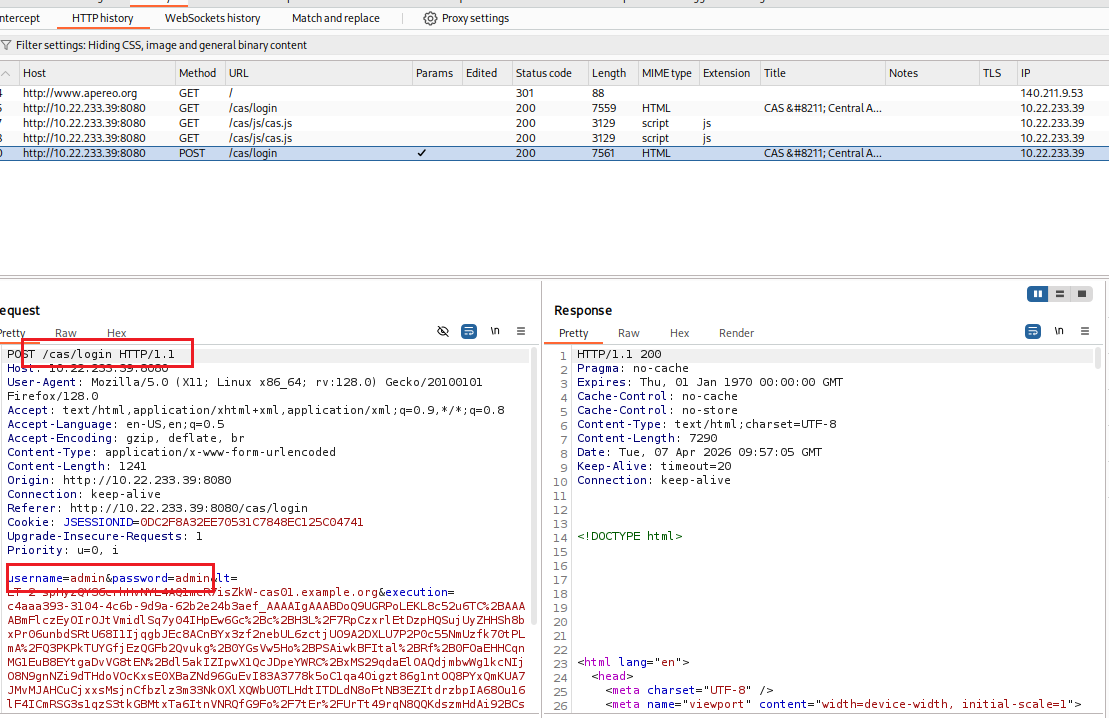Toggle hide non-printable characters in Request
The image size is (1109, 718).
pos(443,331)
